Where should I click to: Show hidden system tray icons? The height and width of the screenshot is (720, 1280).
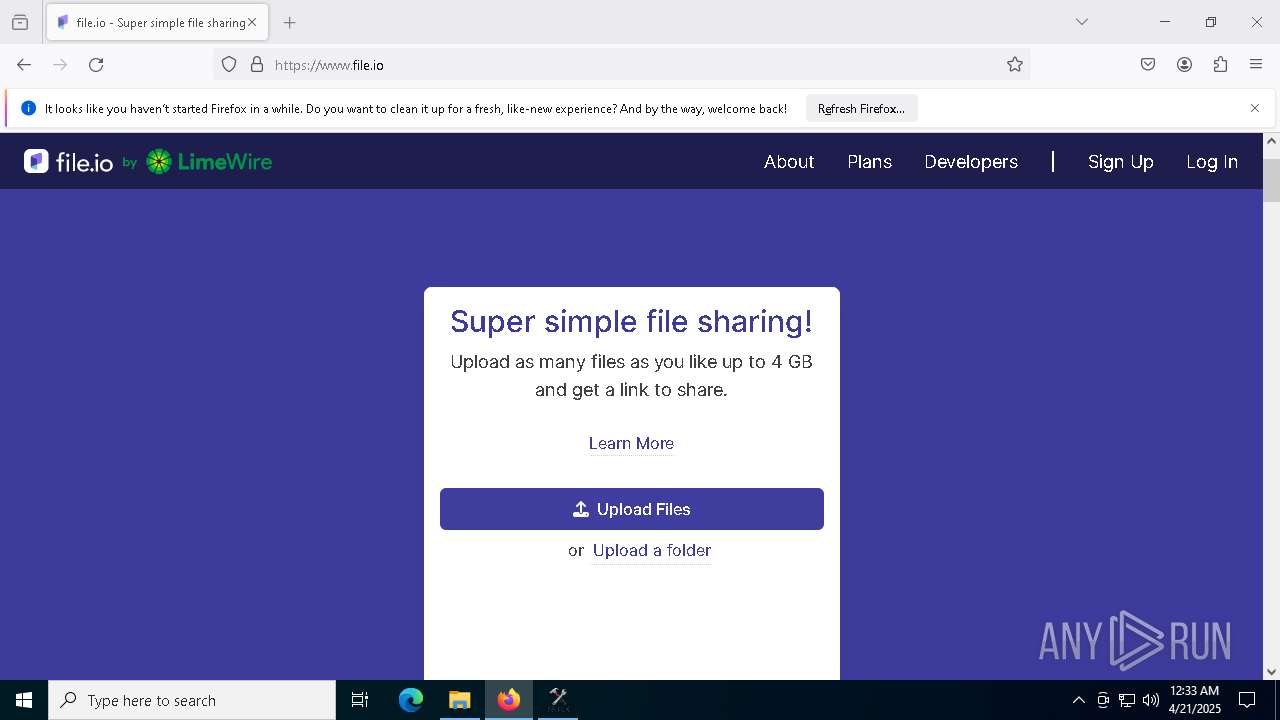click(1078, 700)
